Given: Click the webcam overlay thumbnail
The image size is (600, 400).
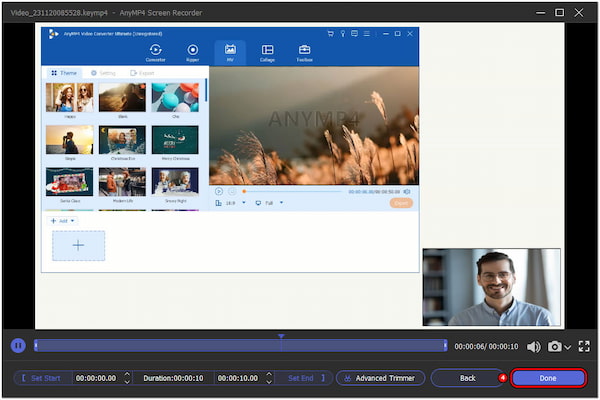Looking at the screenshot, I should point(491,287).
